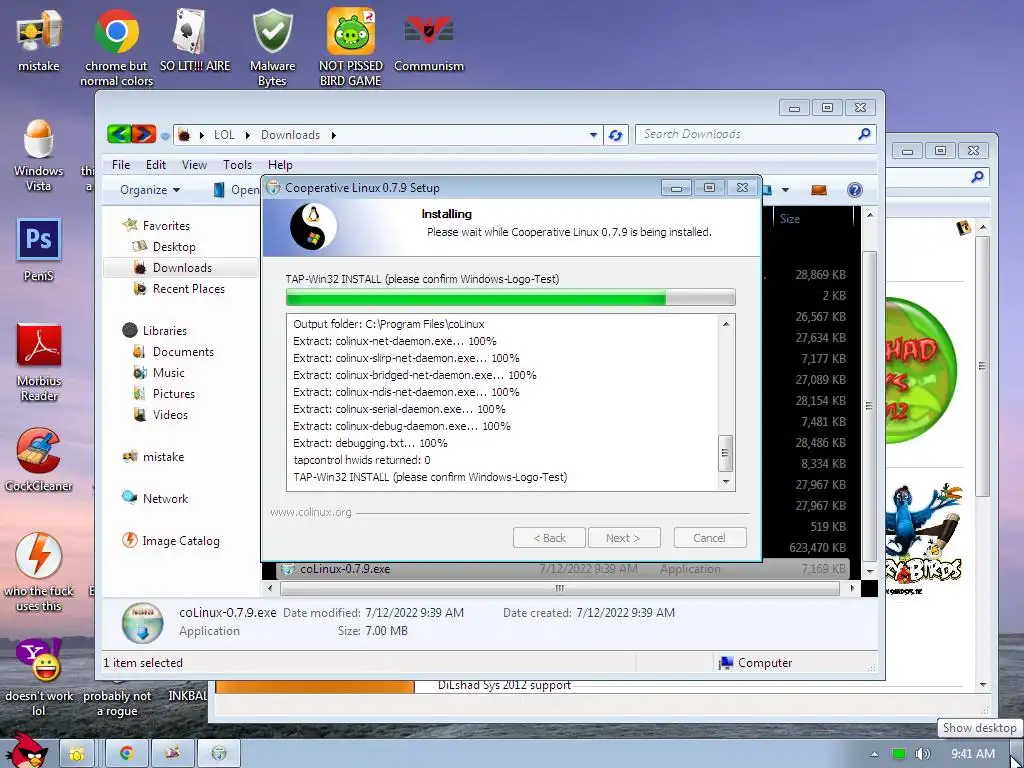Open the address bar history dropdown arrow
Viewport: 1024px width, 768px height.
[593, 135]
